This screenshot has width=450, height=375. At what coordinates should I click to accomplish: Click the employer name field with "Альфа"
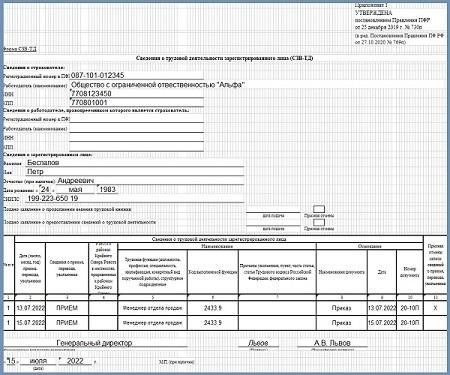(x=158, y=85)
